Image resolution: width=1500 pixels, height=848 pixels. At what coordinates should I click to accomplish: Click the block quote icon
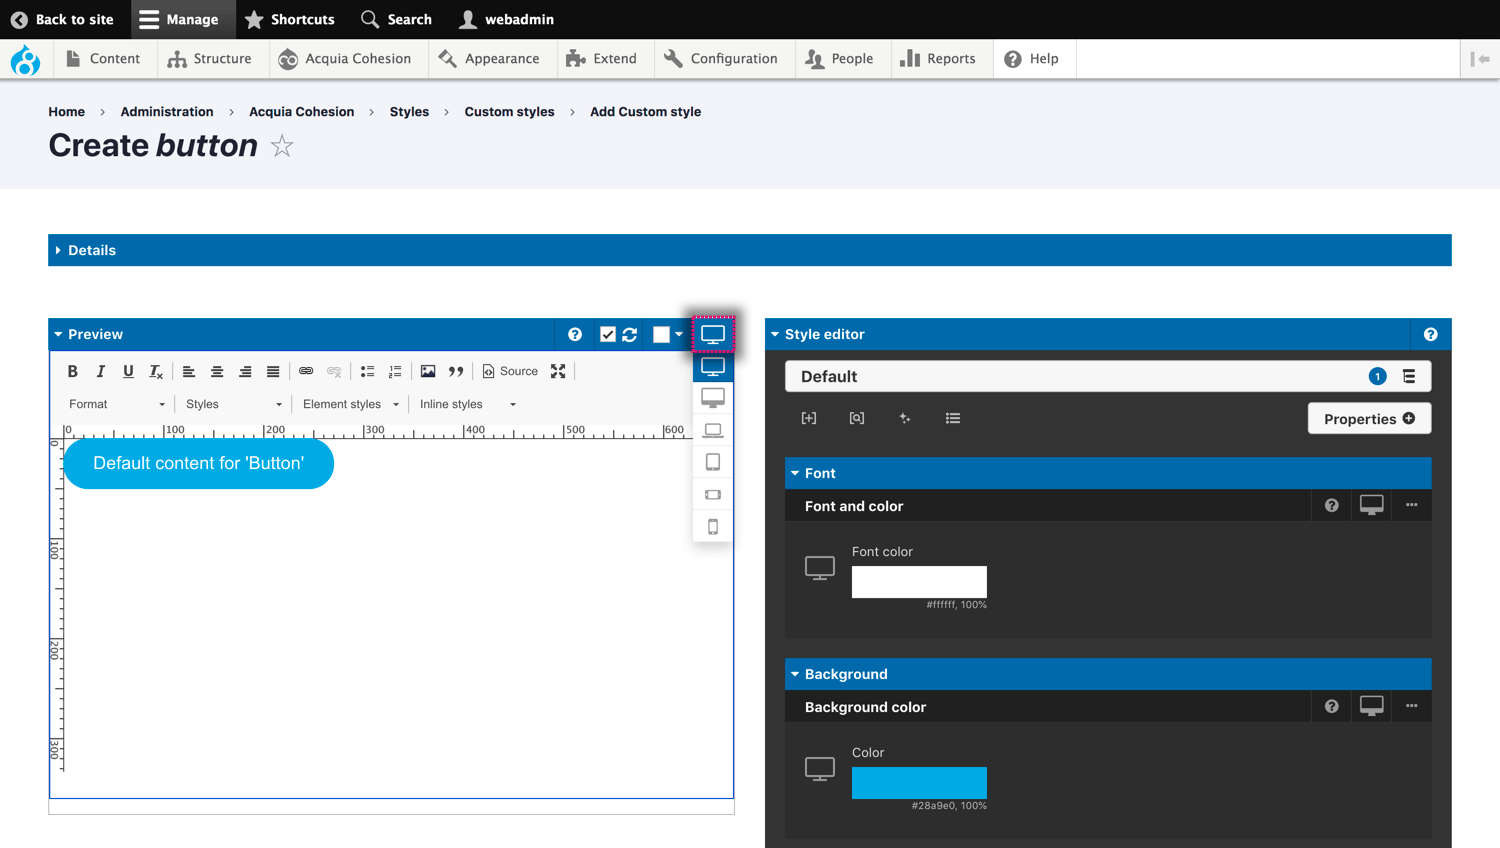click(456, 371)
